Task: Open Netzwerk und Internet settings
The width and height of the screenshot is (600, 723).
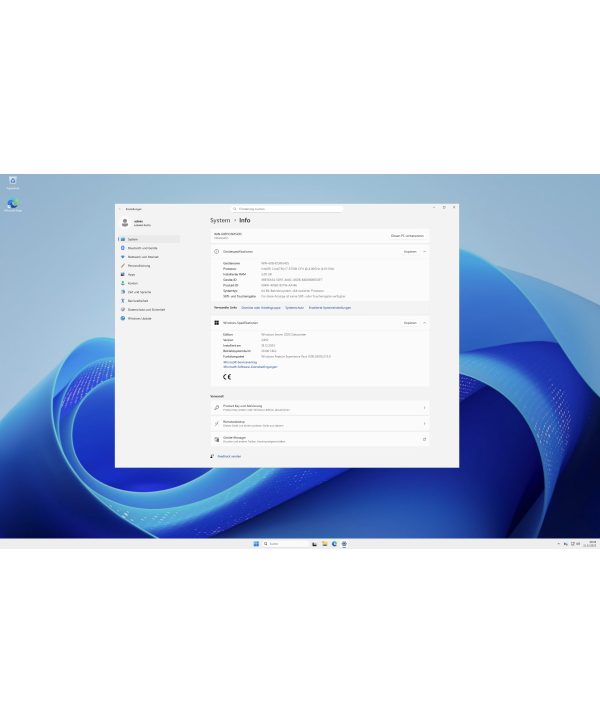Action: pyautogui.click(x=149, y=257)
